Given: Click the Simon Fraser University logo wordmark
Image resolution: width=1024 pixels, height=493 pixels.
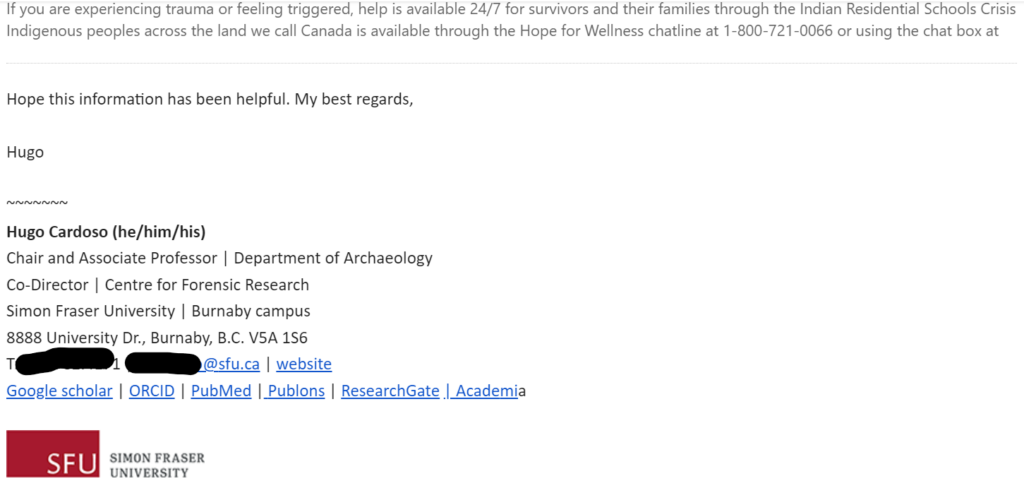Looking at the screenshot, I should click(x=156, y=465).
